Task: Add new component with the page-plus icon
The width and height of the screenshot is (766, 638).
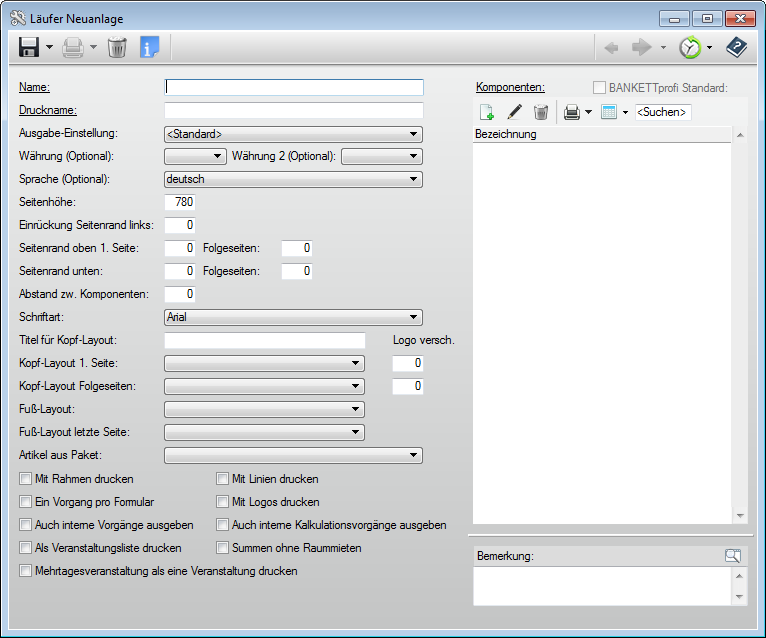Action: click(x=487, y=113)
